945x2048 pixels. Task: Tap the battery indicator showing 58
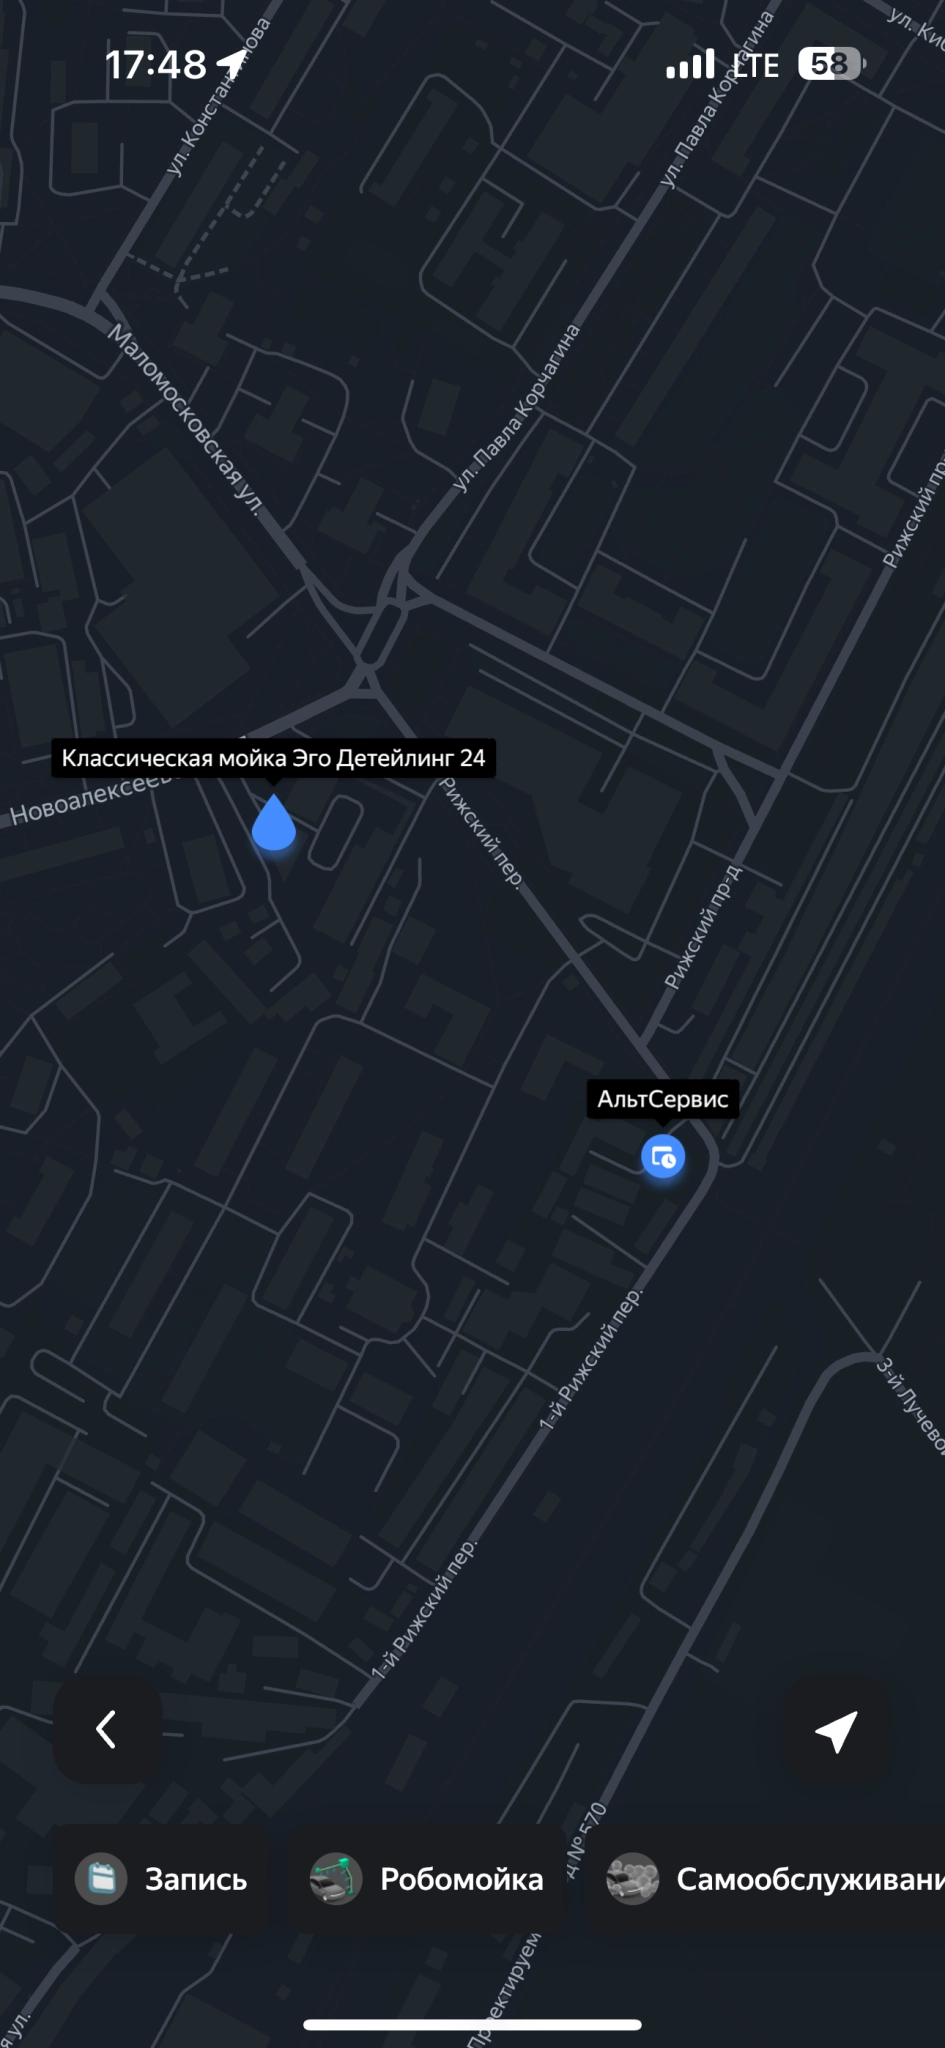(831, 64)
